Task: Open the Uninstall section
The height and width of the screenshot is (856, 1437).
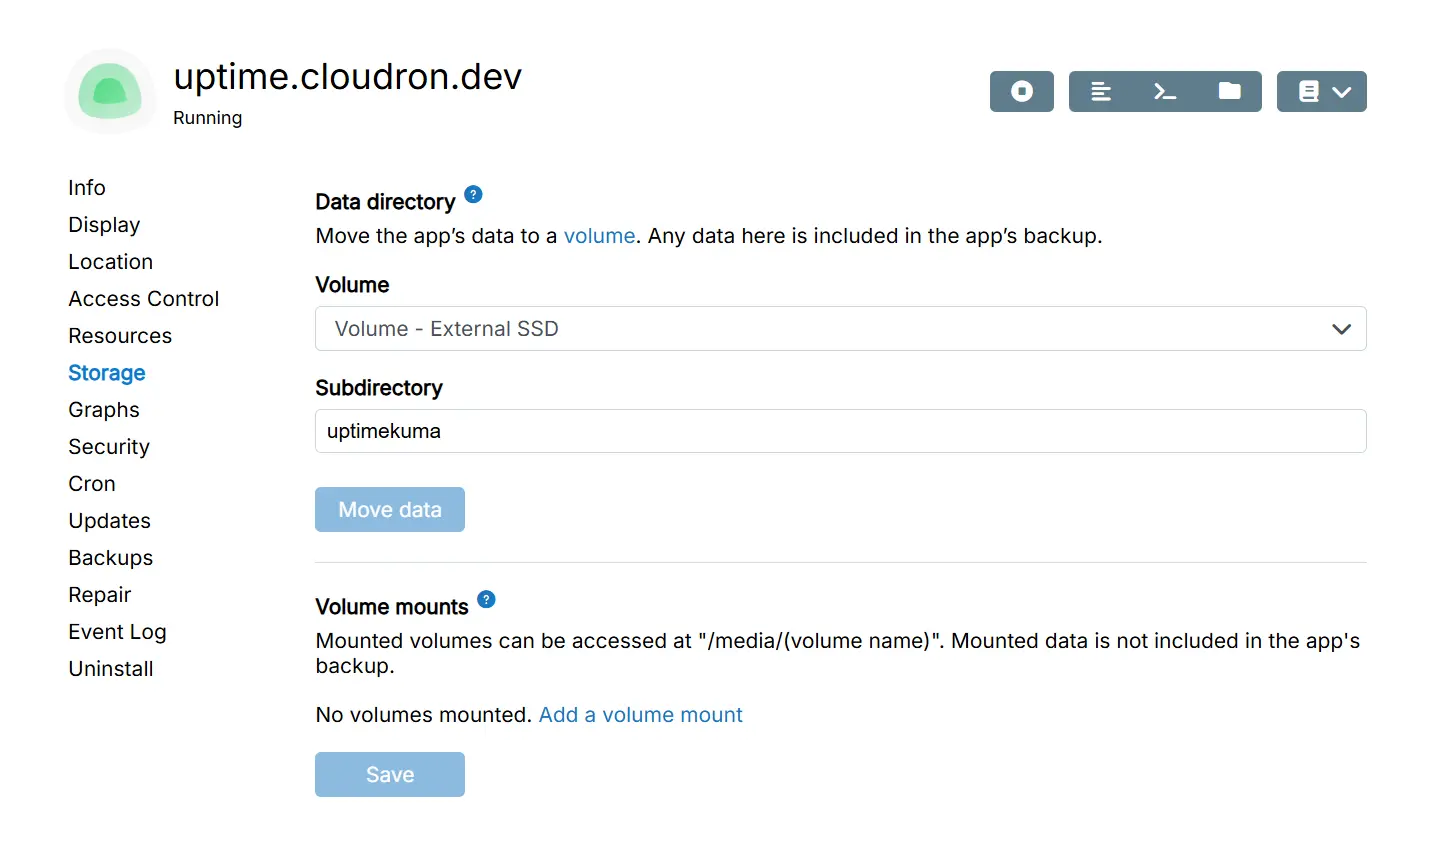Action: click(x=110, y=669)
